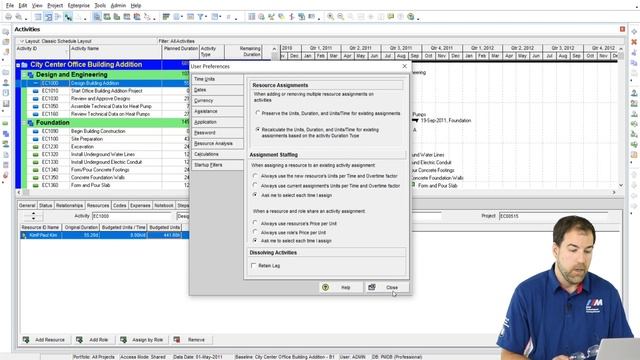This screenshot has height=360, width=640.
Task: Switch to the Dates preferences tab
Action: point(217,90)
